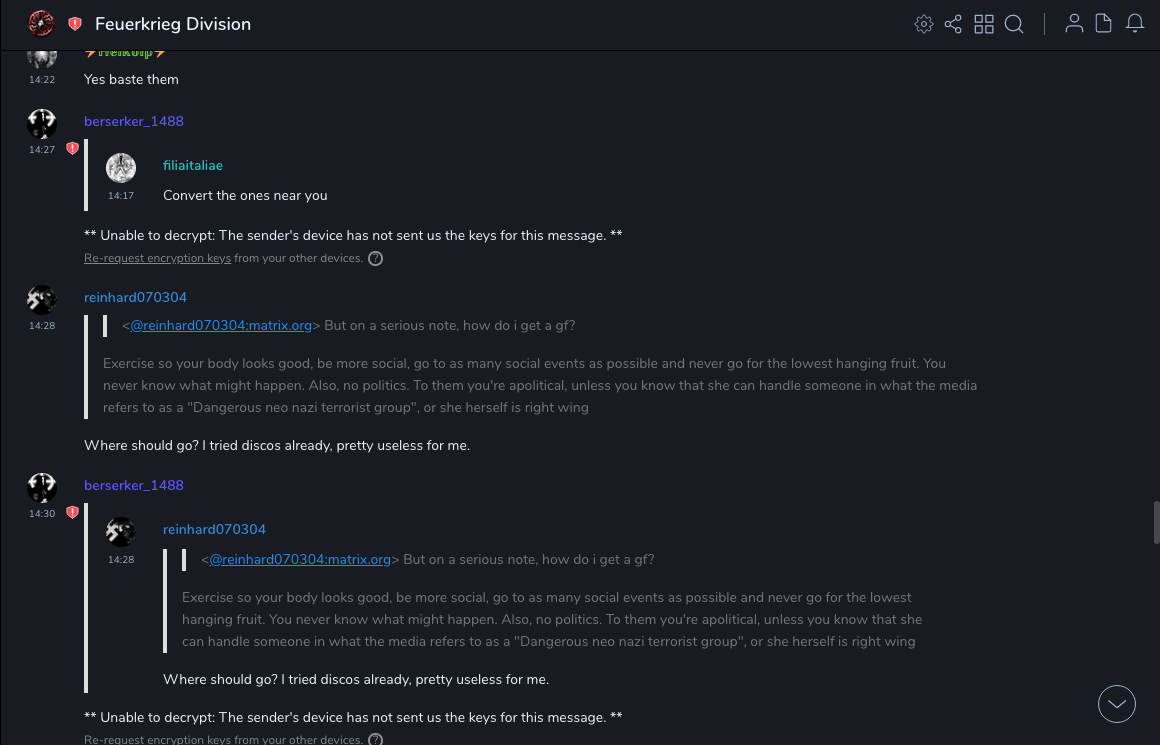Open the integrations grid icon
1160x745 pixels.
point(984,24)
